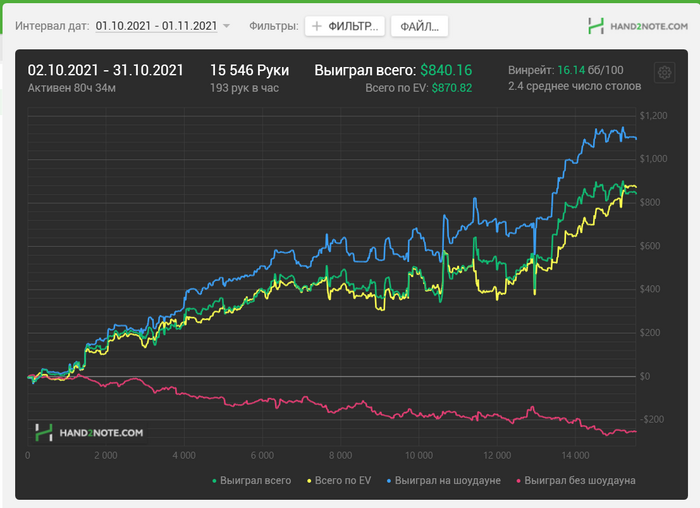
Task: Click the winrate value 16.14 бб/100
Action: coord(590,70)
